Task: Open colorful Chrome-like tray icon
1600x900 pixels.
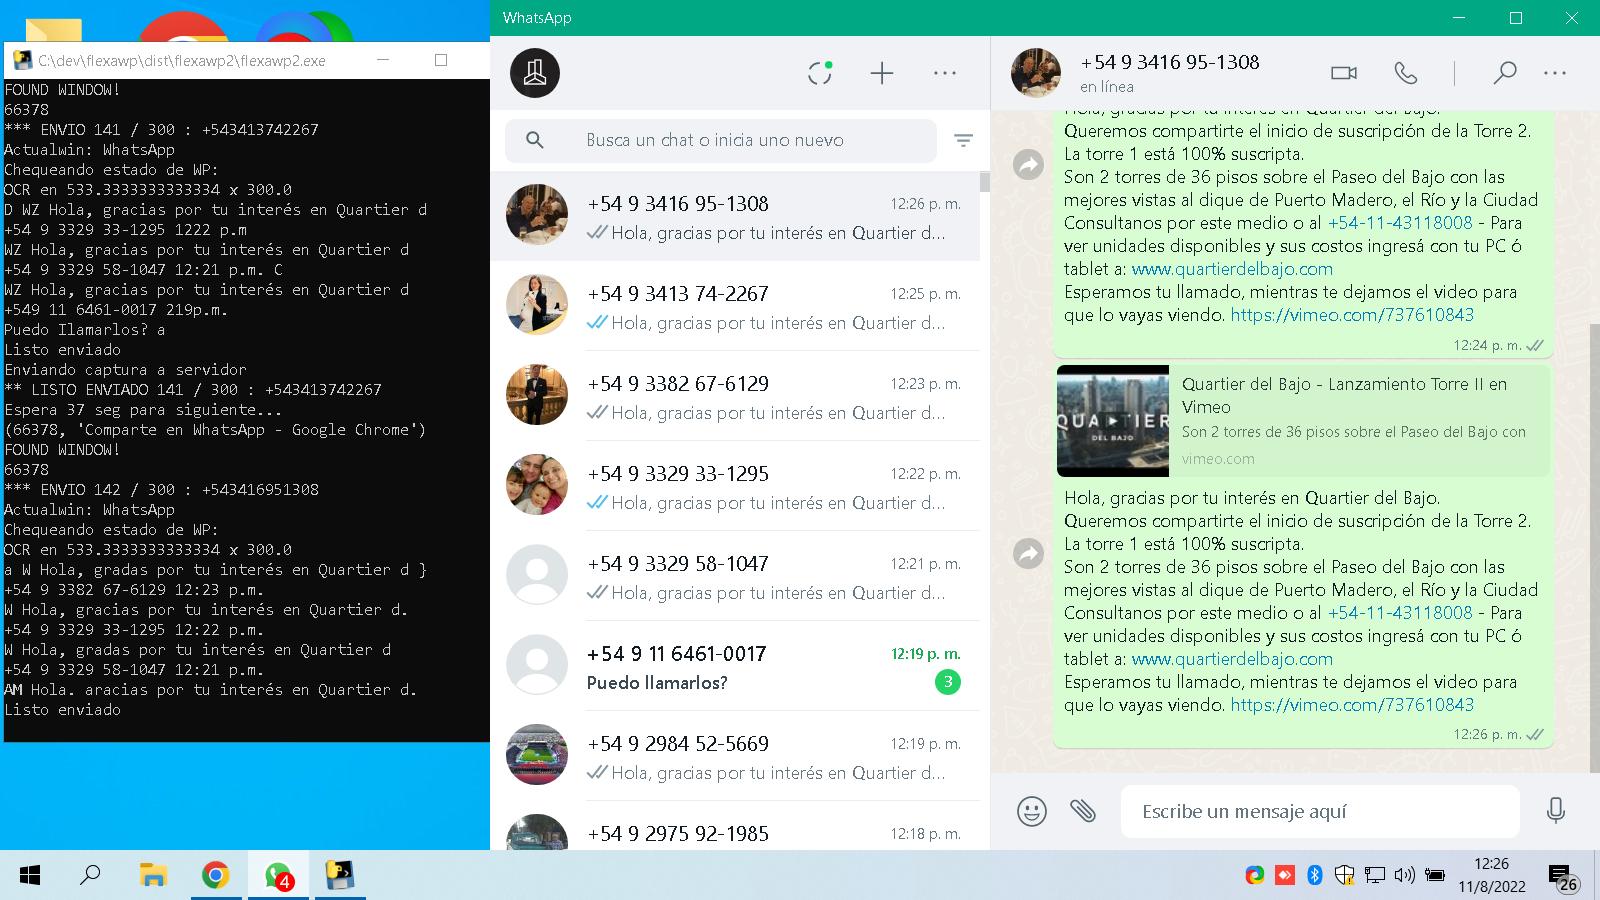Action: [1254, 876]
